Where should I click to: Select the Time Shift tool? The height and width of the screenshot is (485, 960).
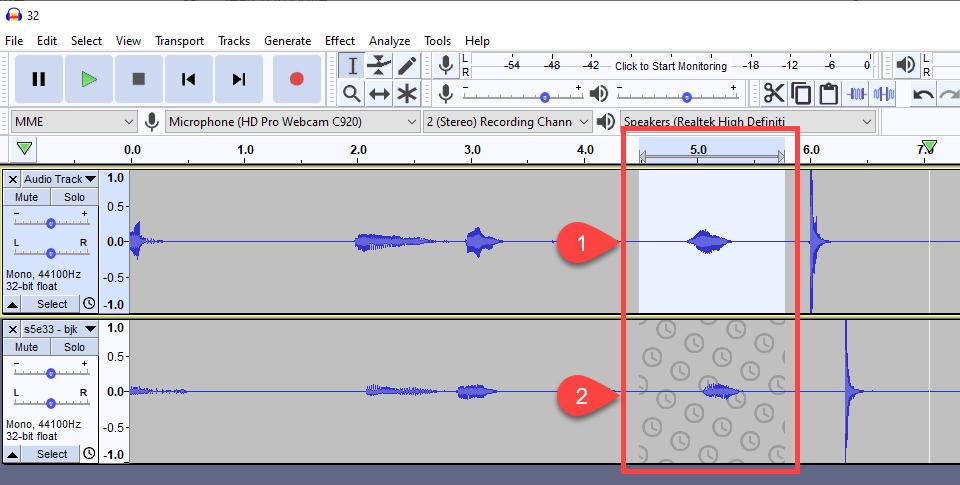point(379,94)
